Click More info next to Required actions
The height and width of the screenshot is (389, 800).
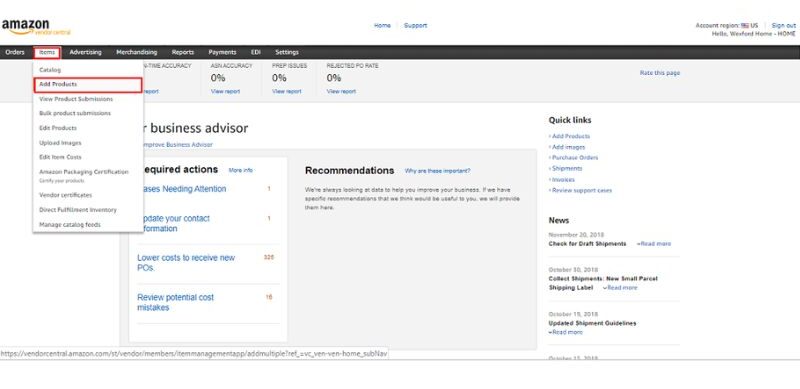[240, 170]
